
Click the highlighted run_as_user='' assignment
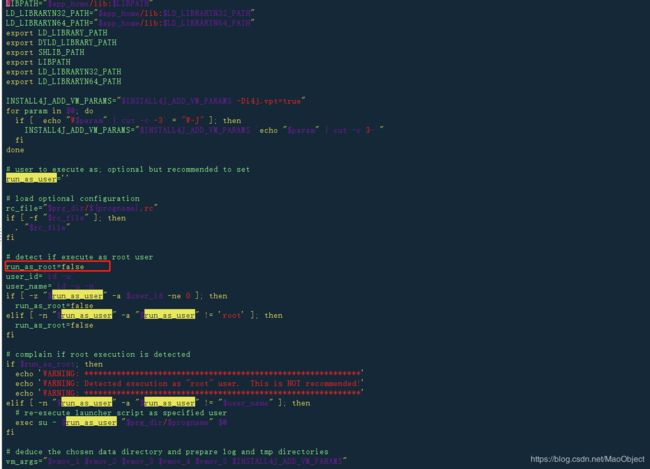tap(37, 179)
